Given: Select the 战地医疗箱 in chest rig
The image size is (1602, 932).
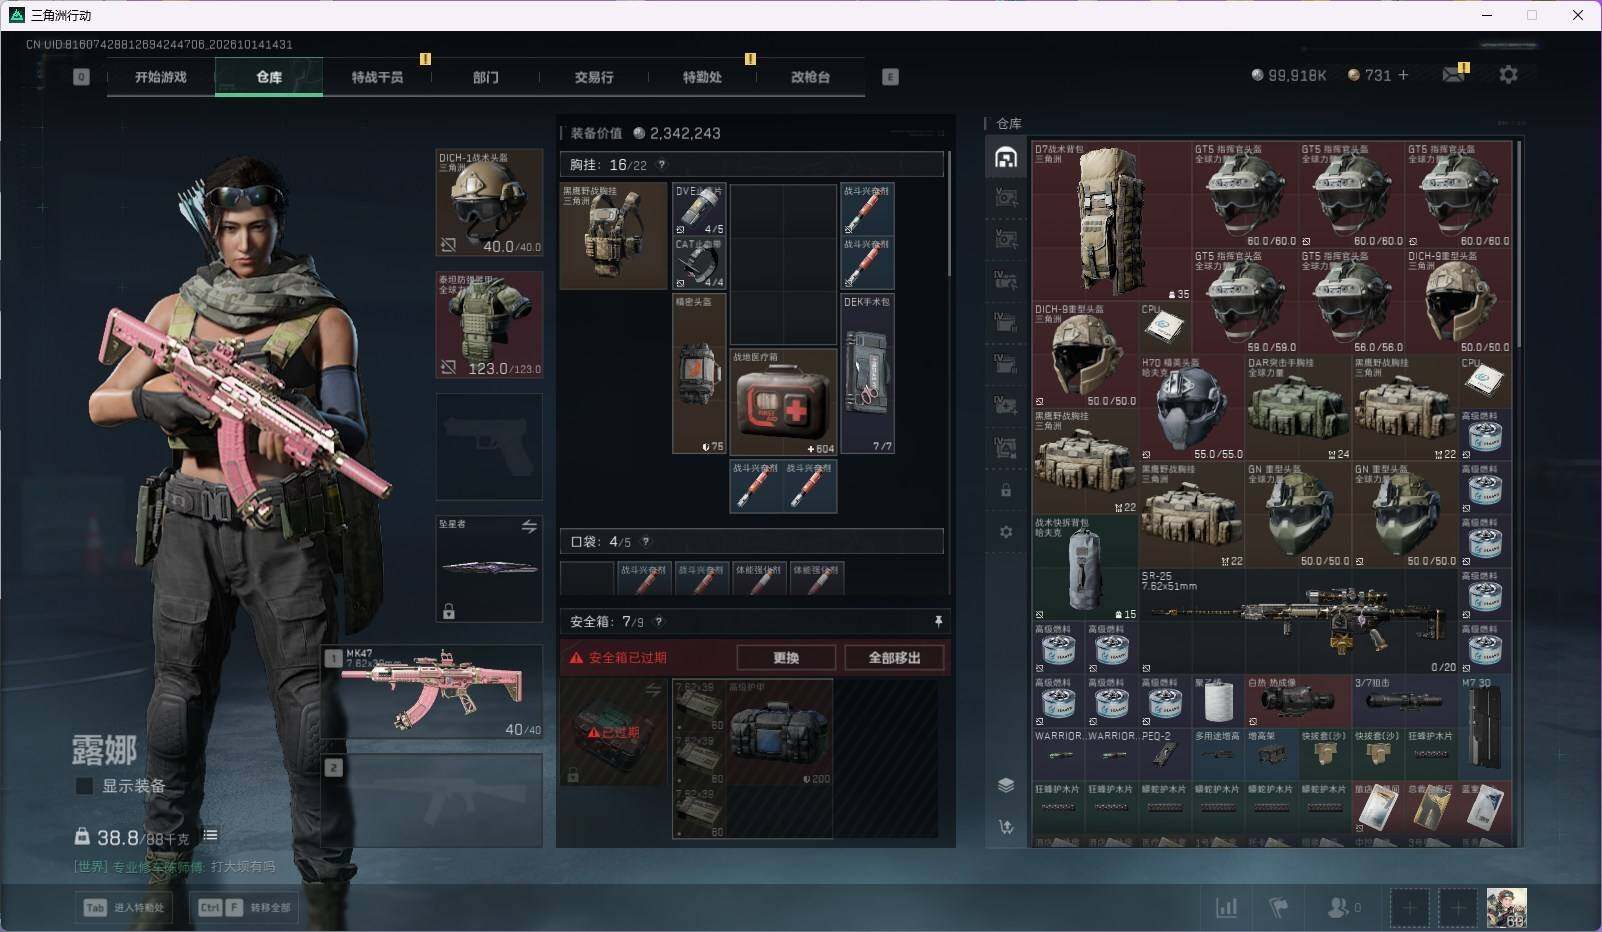Looking at the screenshot, I should pos(784,402).
